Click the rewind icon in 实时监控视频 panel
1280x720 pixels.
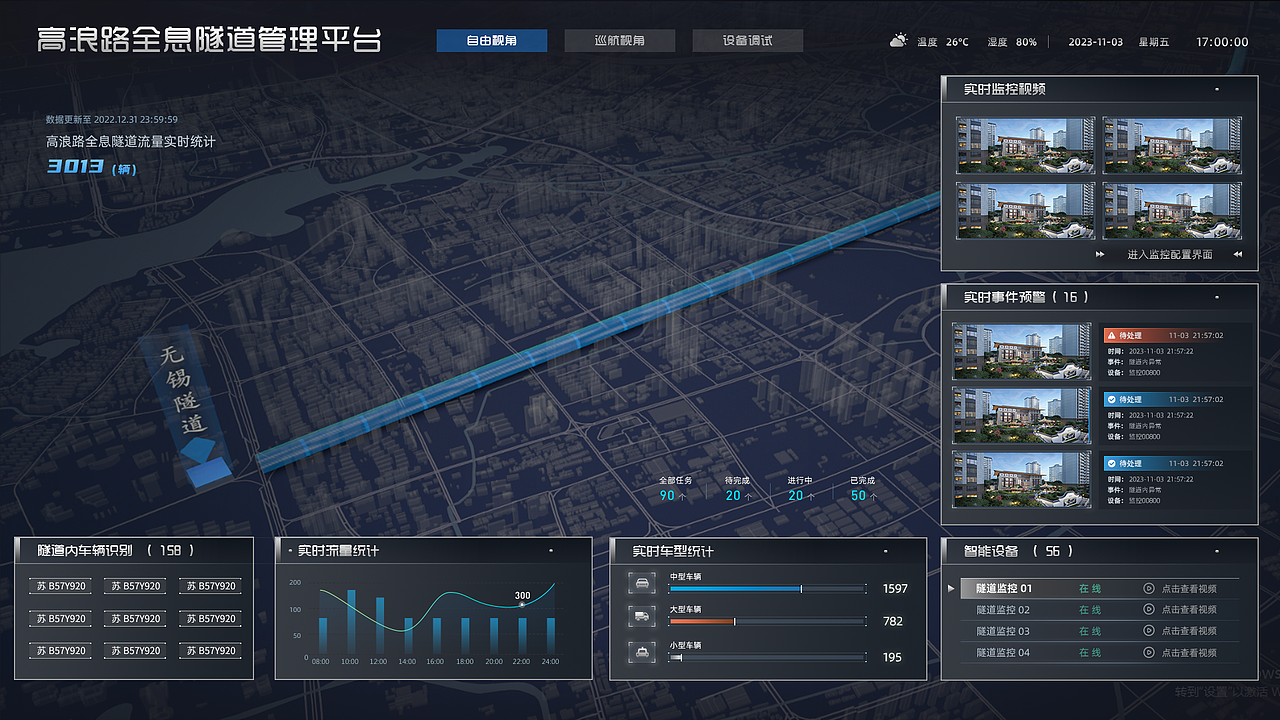[1236, 255]
